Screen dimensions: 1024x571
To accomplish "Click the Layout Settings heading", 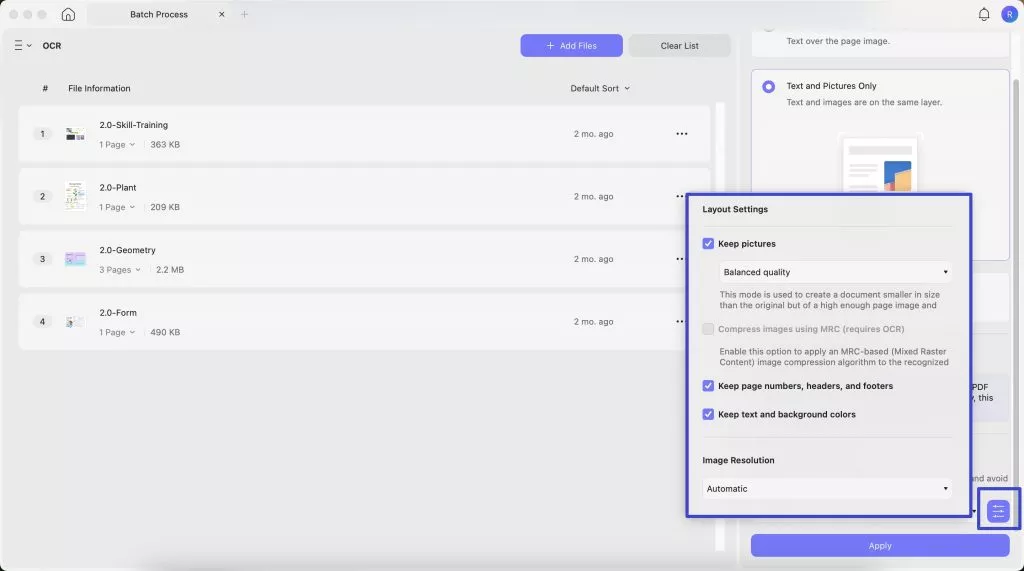I will [x=735, y=209].
